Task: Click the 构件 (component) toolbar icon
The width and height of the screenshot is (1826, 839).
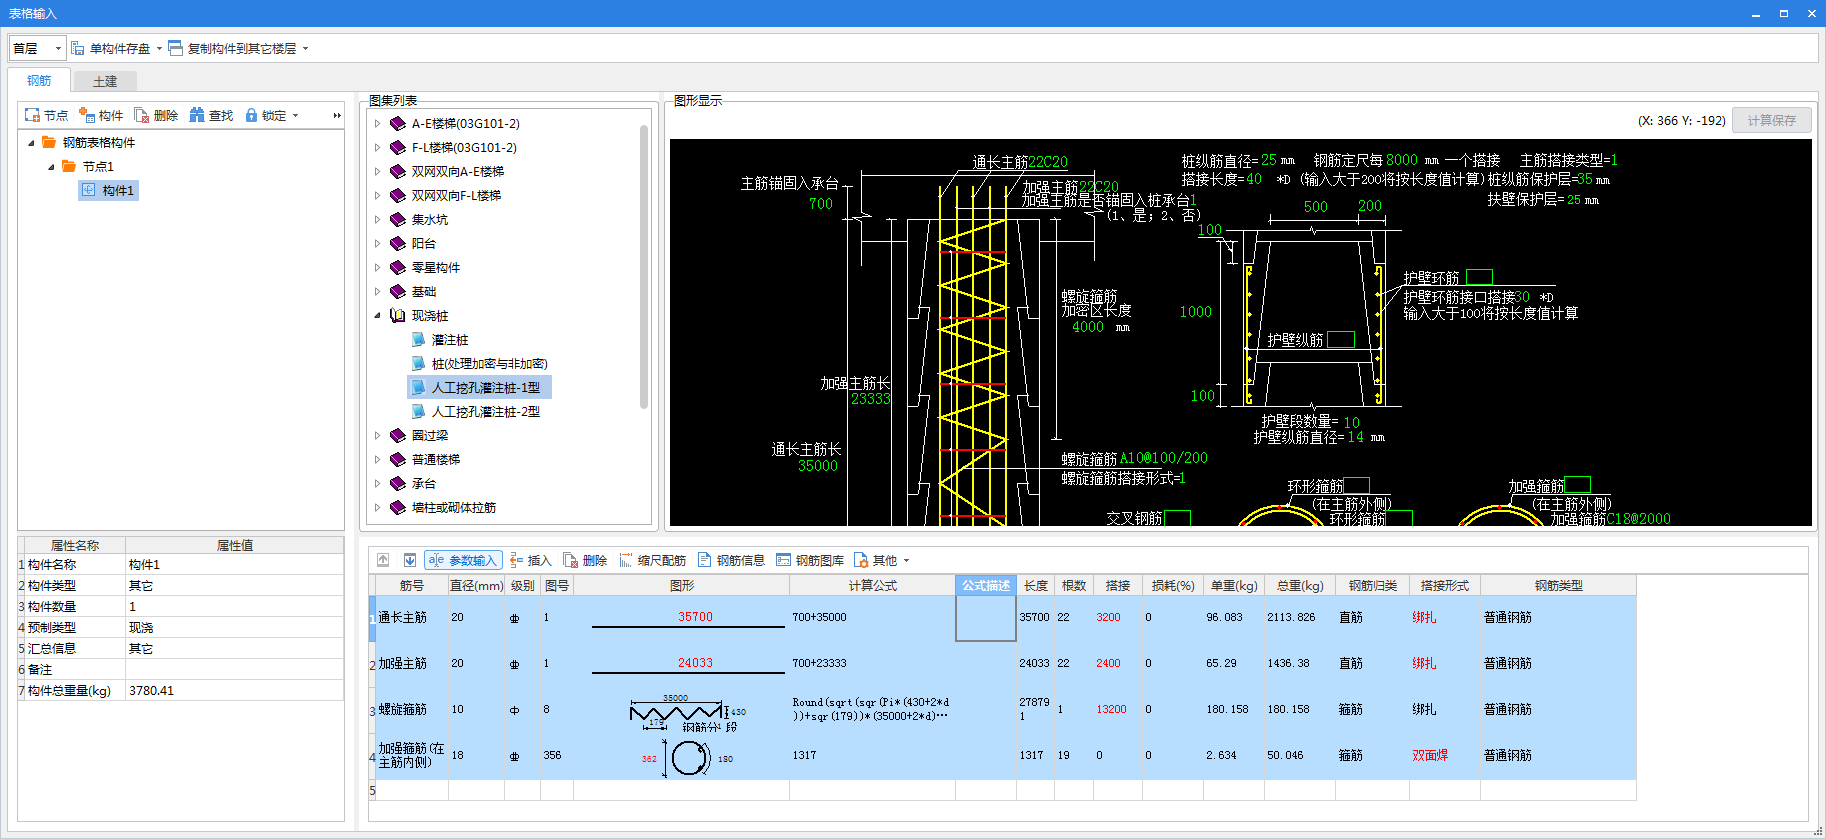Action: click(87, 115)
